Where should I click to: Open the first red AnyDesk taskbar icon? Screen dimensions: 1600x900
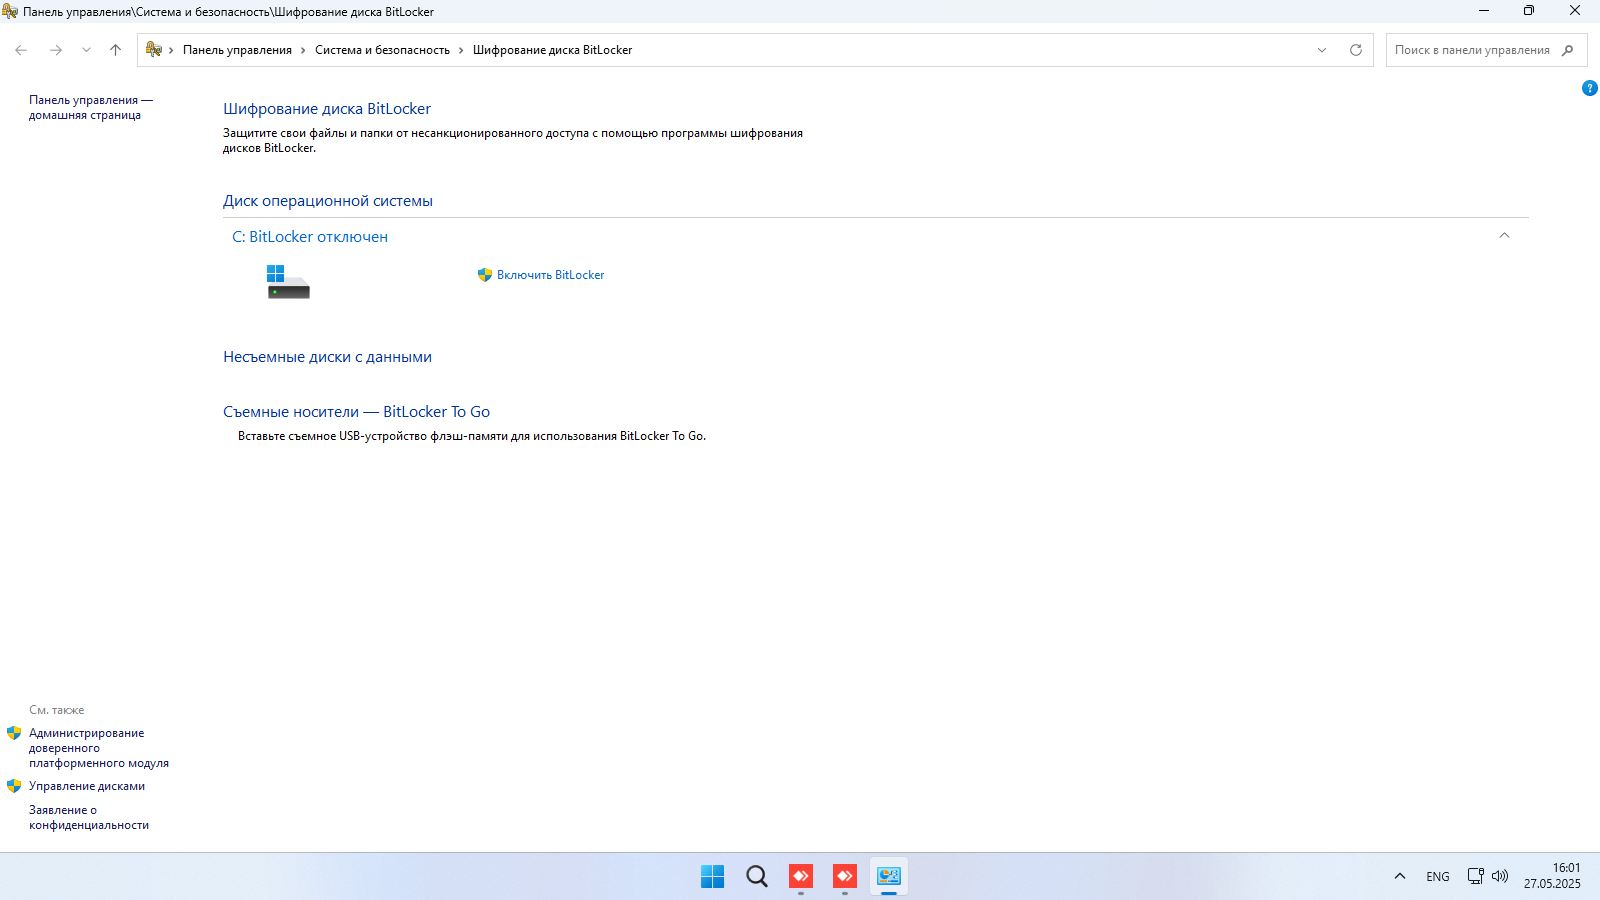click(801, 877)
